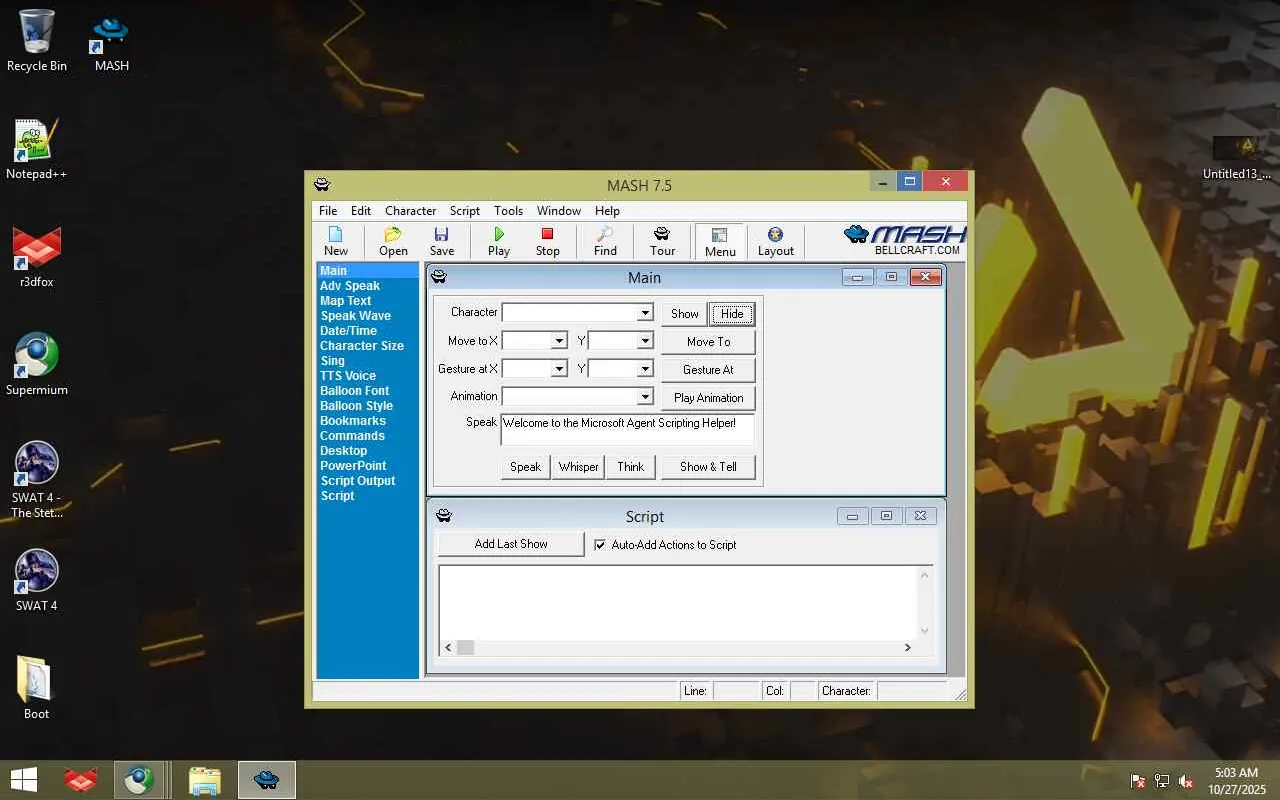
Task: Click the muted volume tray icon
Action: point(1186,781)
